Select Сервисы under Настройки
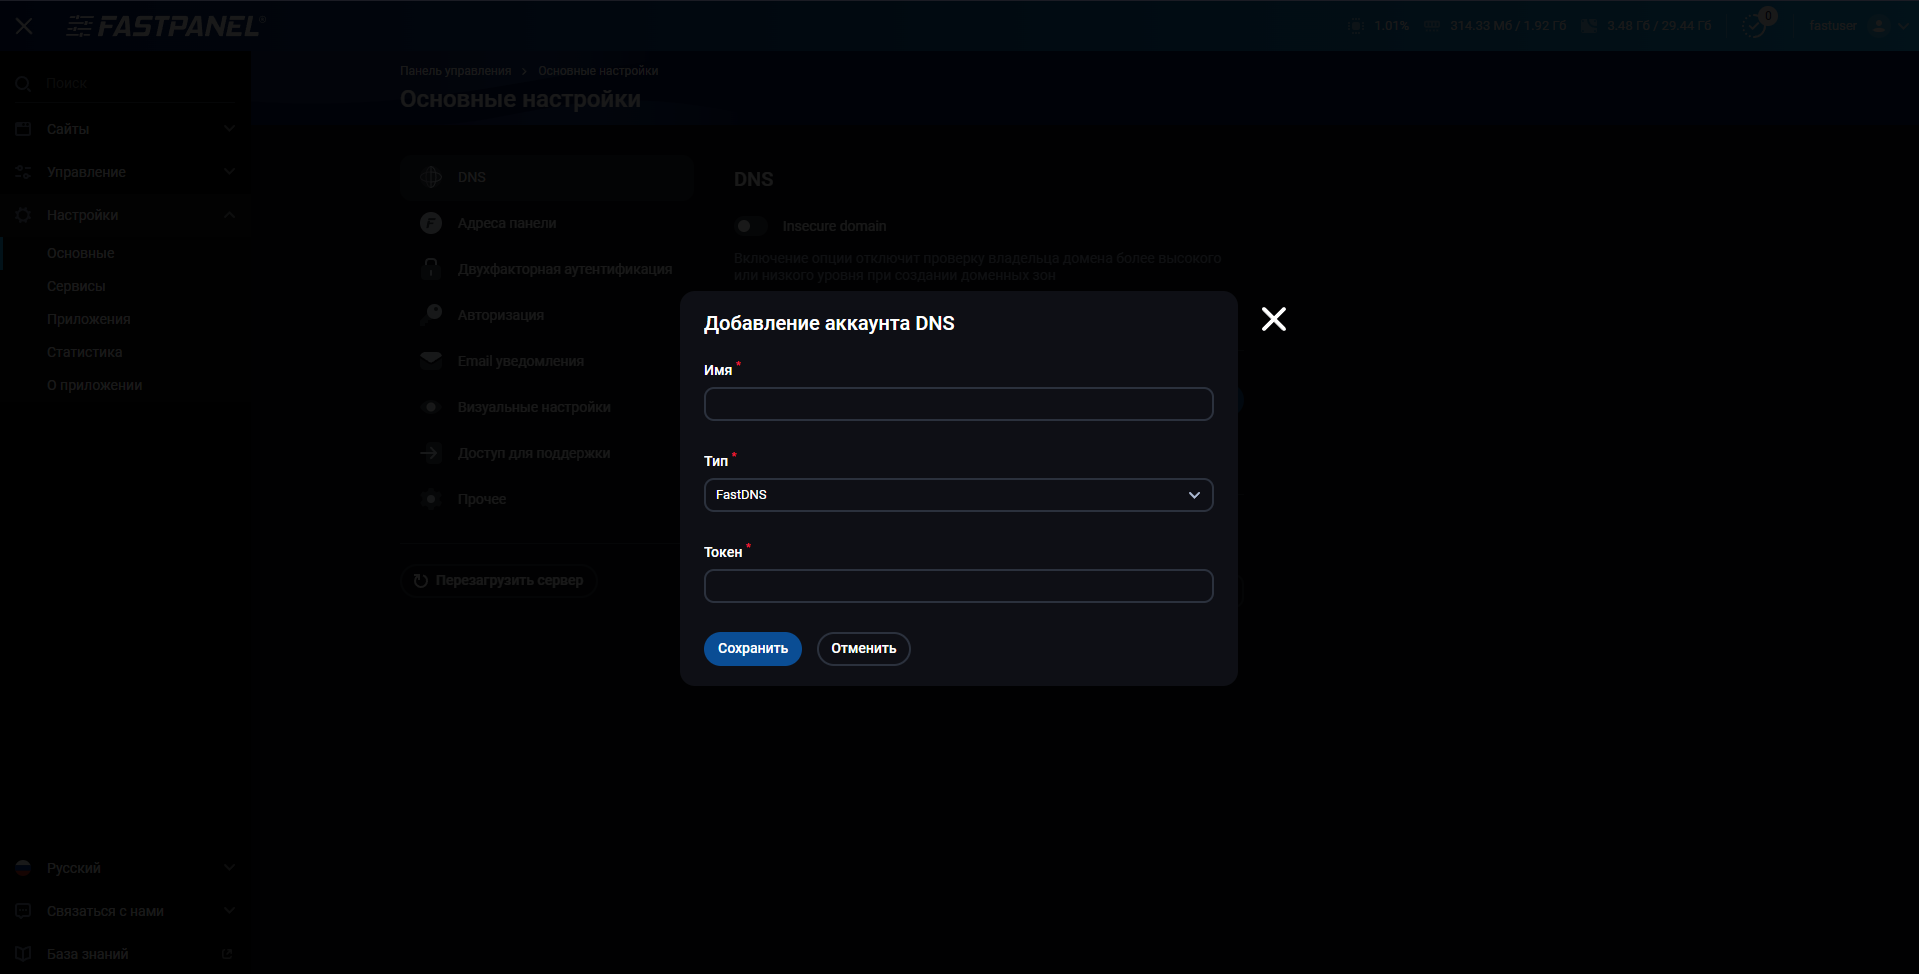Image resolution: width=1919 pixels, height=974 pixels. 75,285
